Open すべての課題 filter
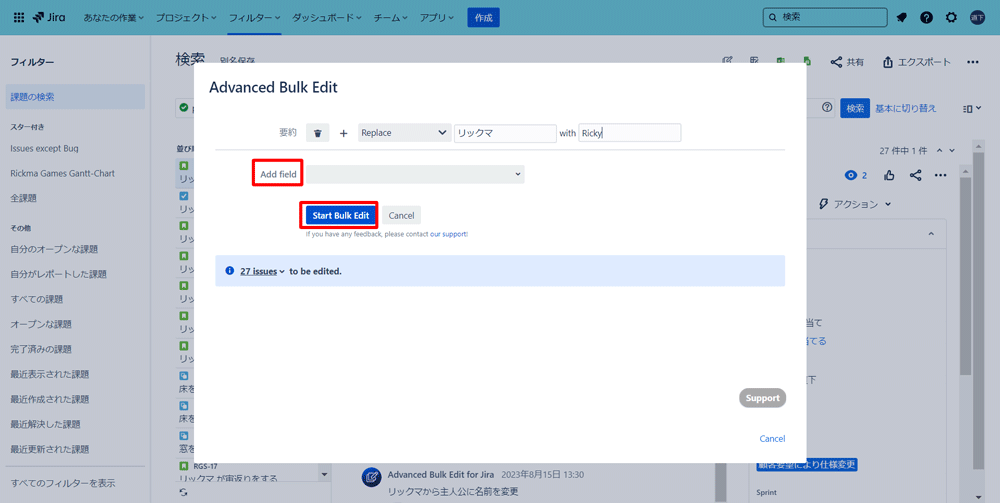Viewport: 1000px width, 503px height. click(x=36, y=298)
